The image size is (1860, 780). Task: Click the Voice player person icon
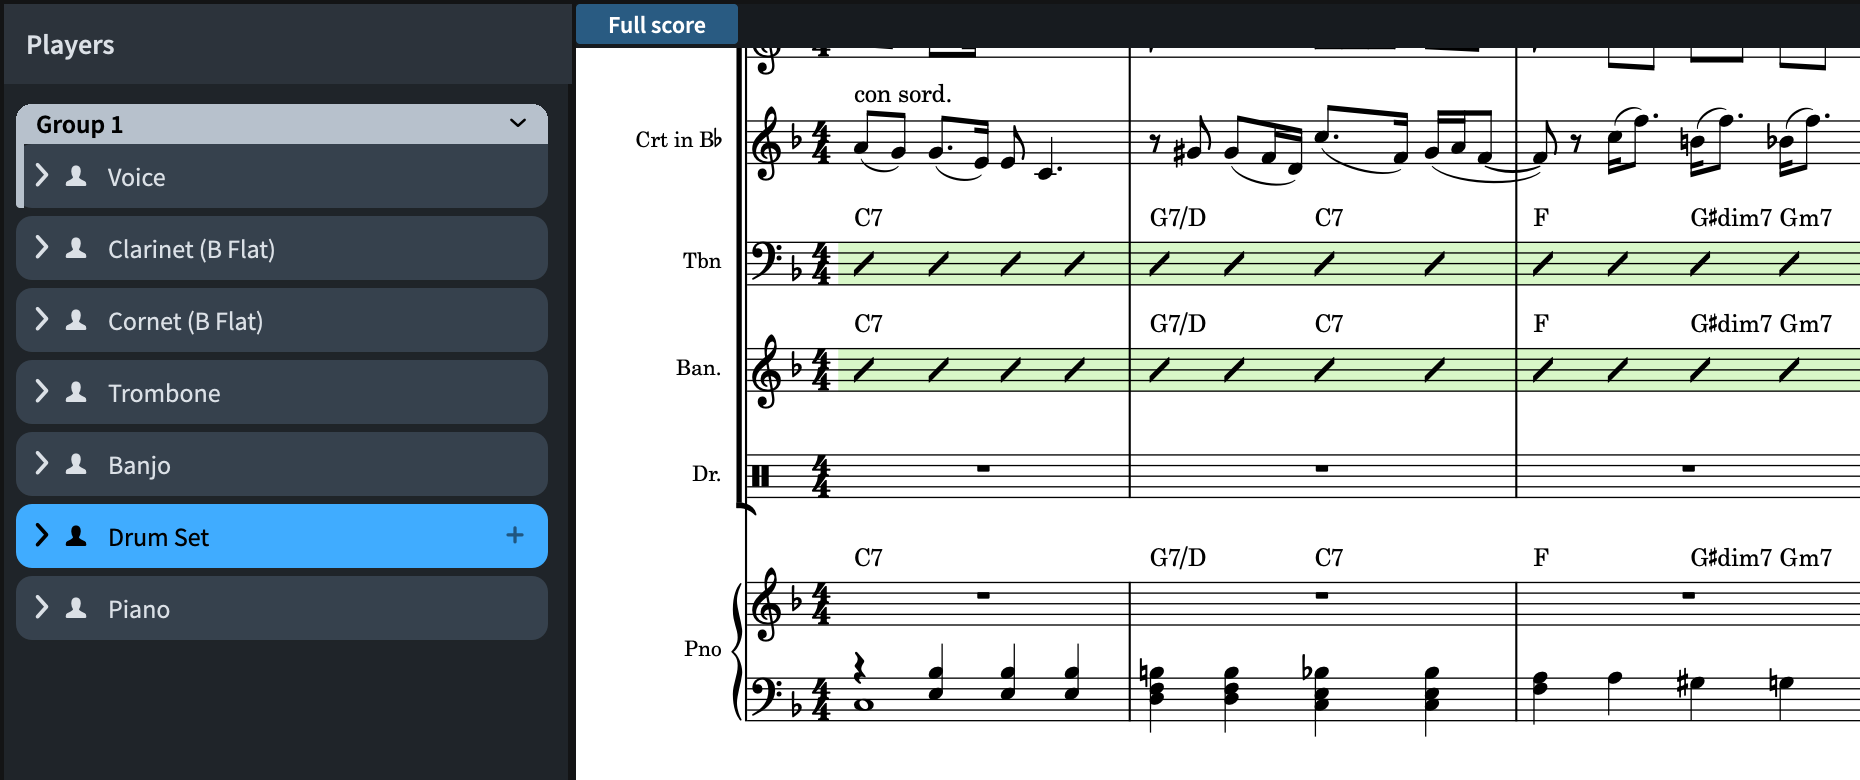(76, 176)
